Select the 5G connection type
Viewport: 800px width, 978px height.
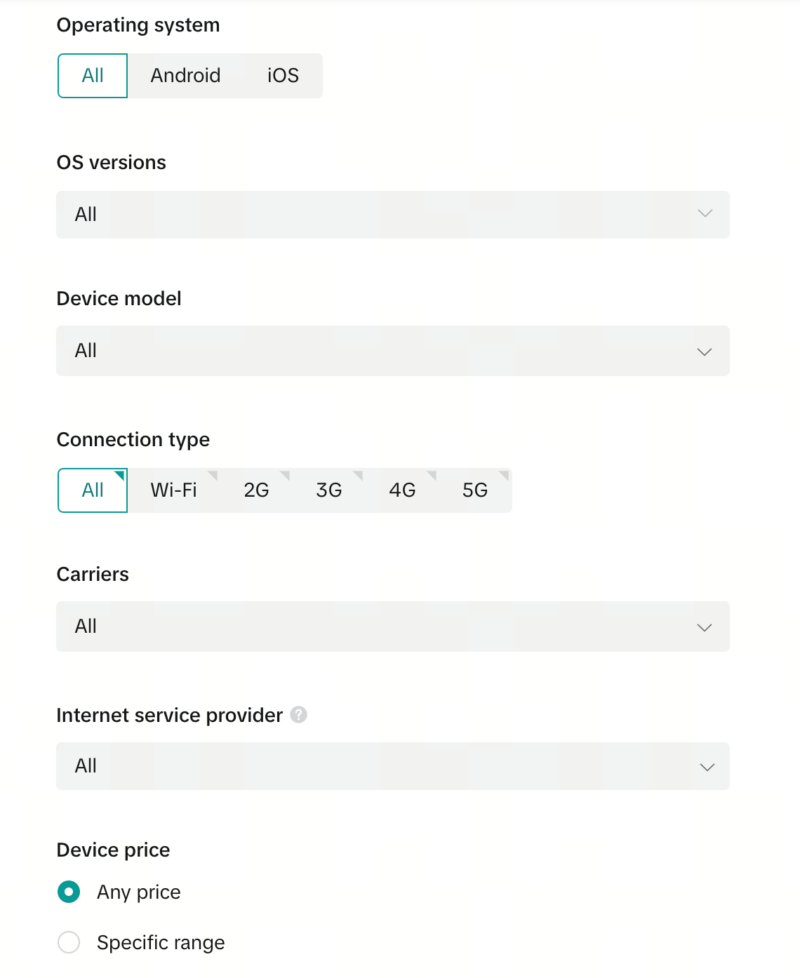[475, 490]
